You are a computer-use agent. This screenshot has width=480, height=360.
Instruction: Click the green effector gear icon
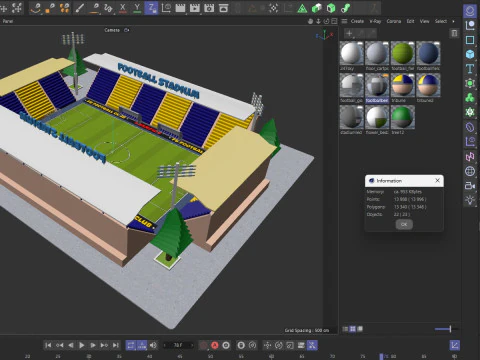tap(470, 112)
